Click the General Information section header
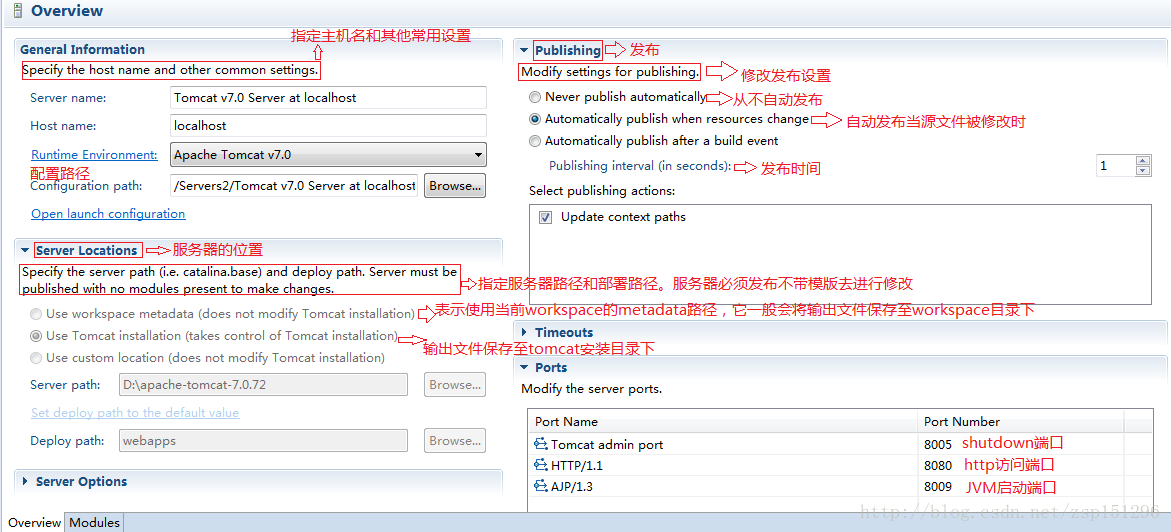Image resolution: width=1171 pixels, height=532 pixels. [82, 49]
